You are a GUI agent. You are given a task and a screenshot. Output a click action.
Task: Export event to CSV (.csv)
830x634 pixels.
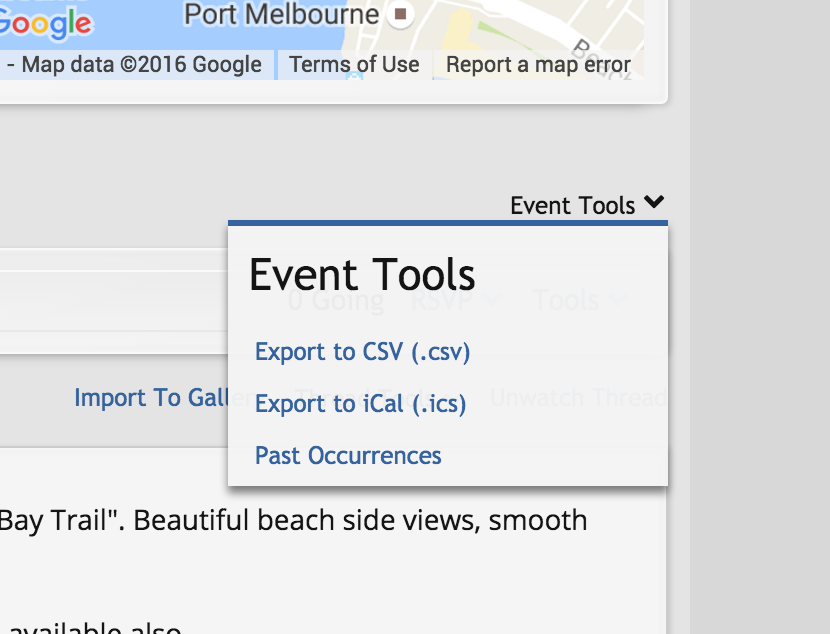[362, 352]
